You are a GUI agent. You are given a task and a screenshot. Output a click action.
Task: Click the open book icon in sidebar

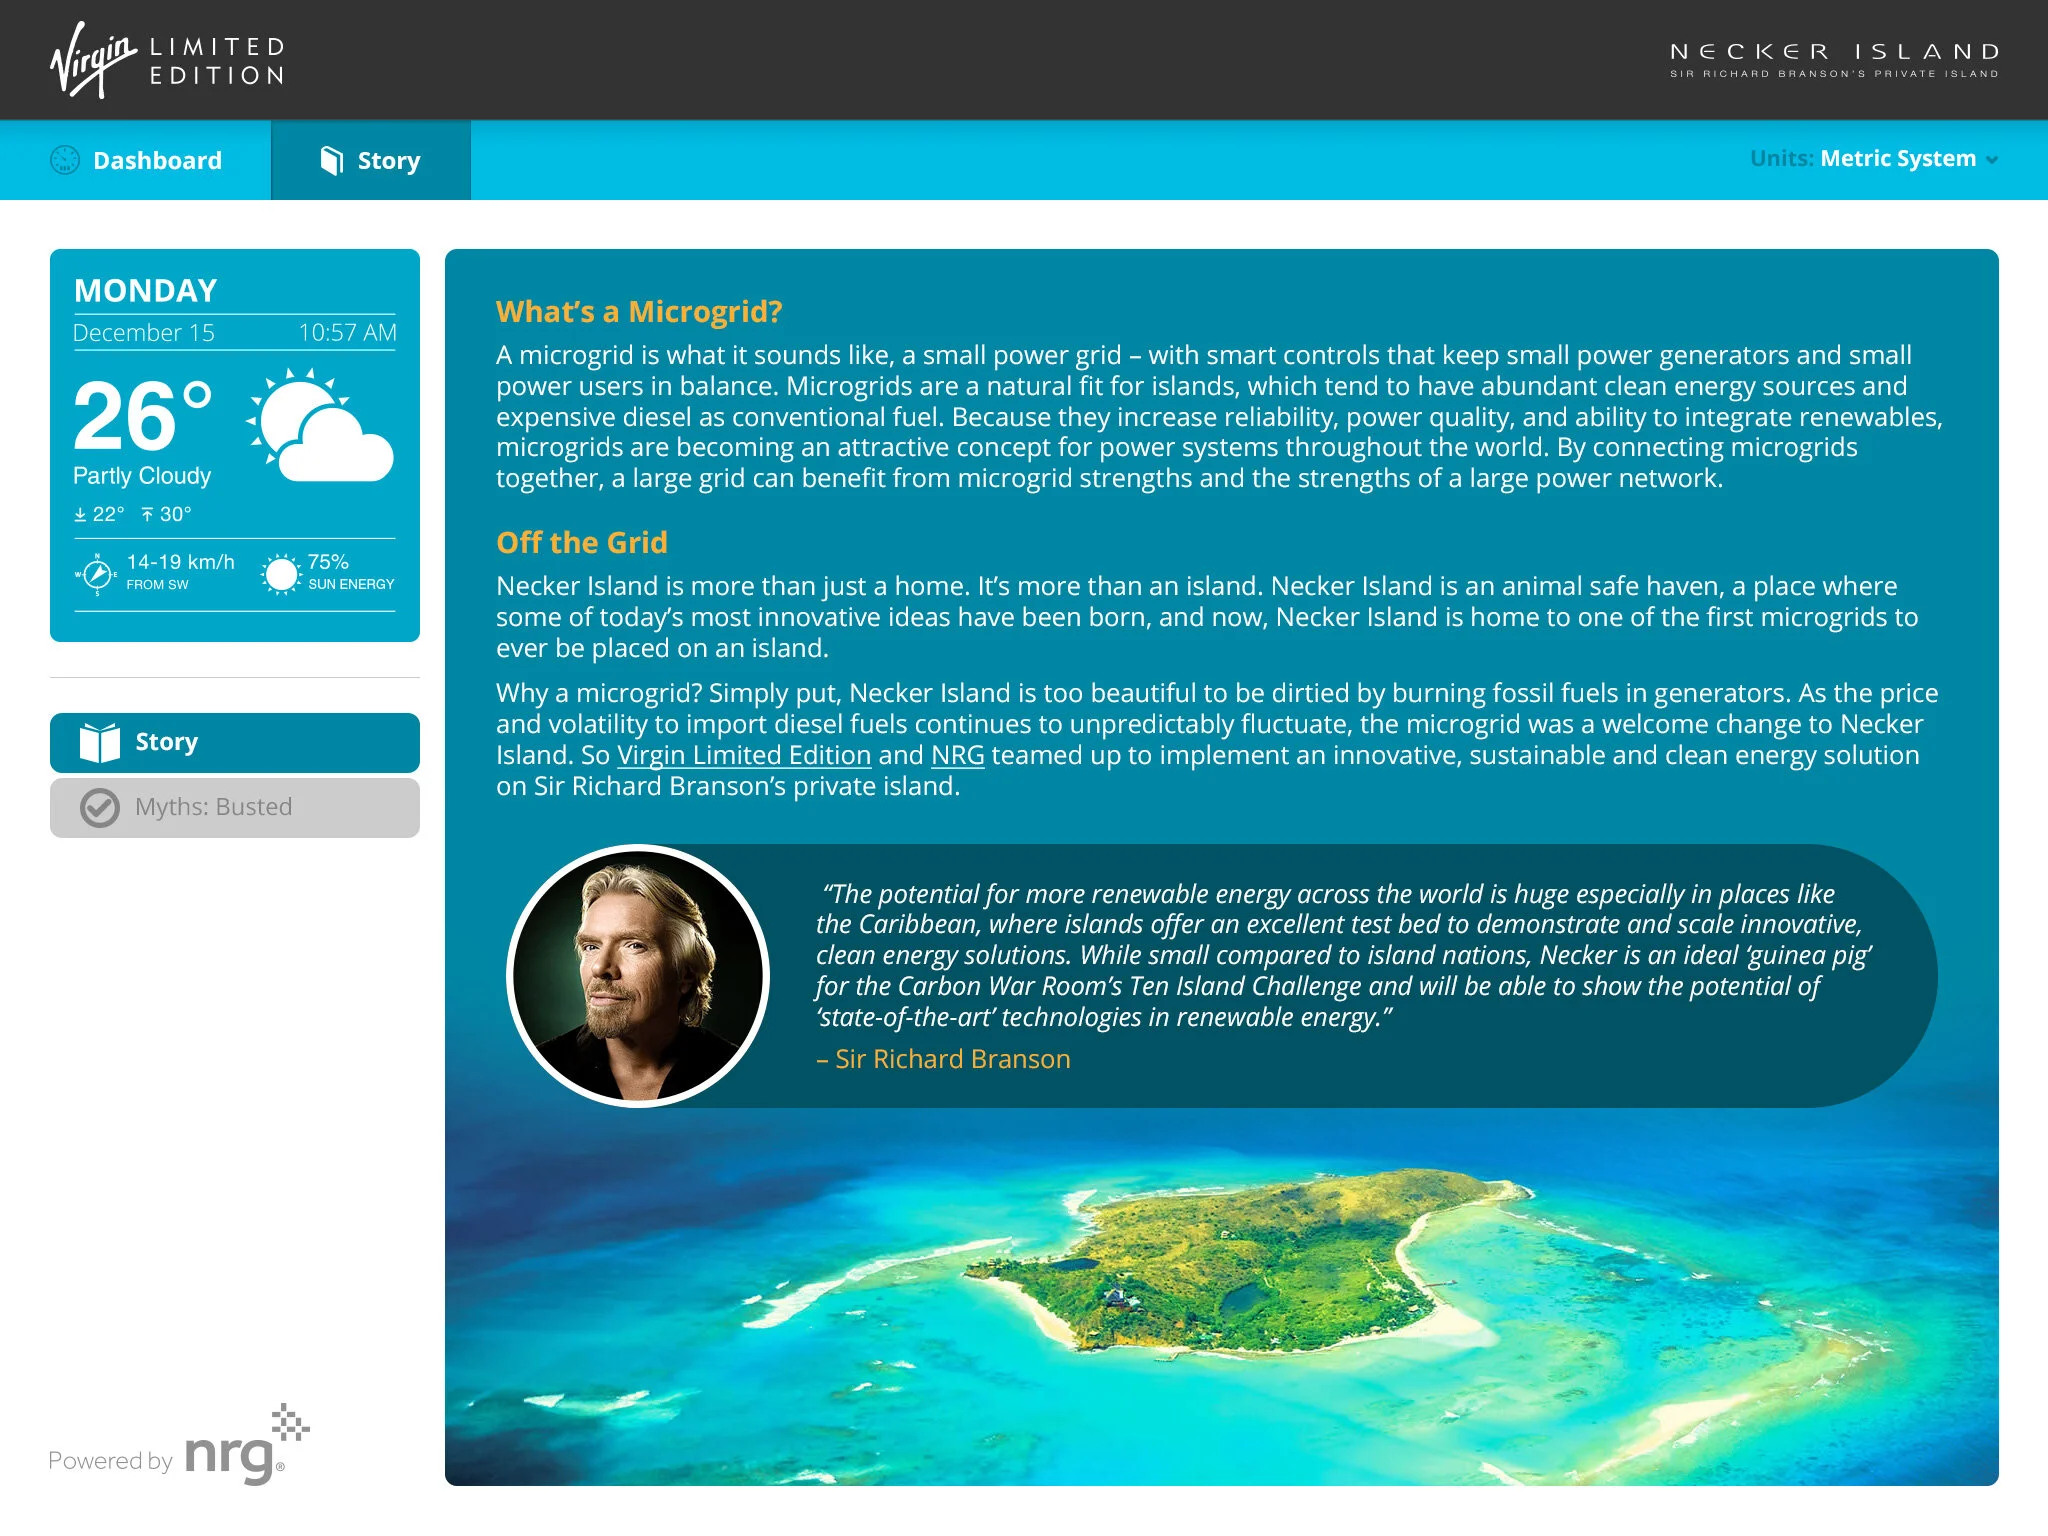click(100, 743)
